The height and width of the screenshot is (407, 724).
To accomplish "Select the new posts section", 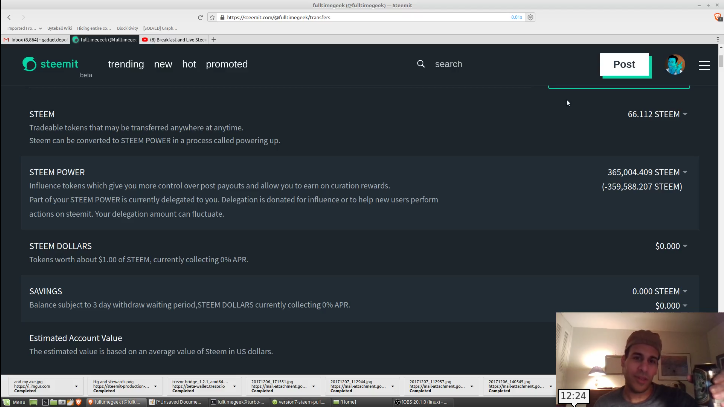I will (163, 64).
